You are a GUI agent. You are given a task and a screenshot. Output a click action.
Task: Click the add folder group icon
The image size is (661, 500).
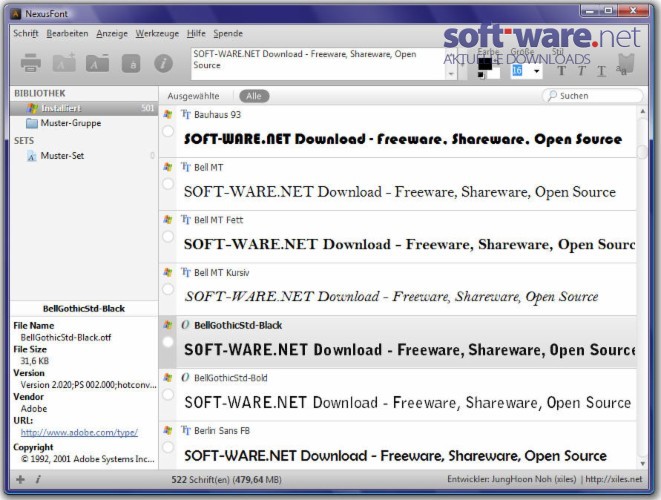pyautogui.click(x=64, y=62)
